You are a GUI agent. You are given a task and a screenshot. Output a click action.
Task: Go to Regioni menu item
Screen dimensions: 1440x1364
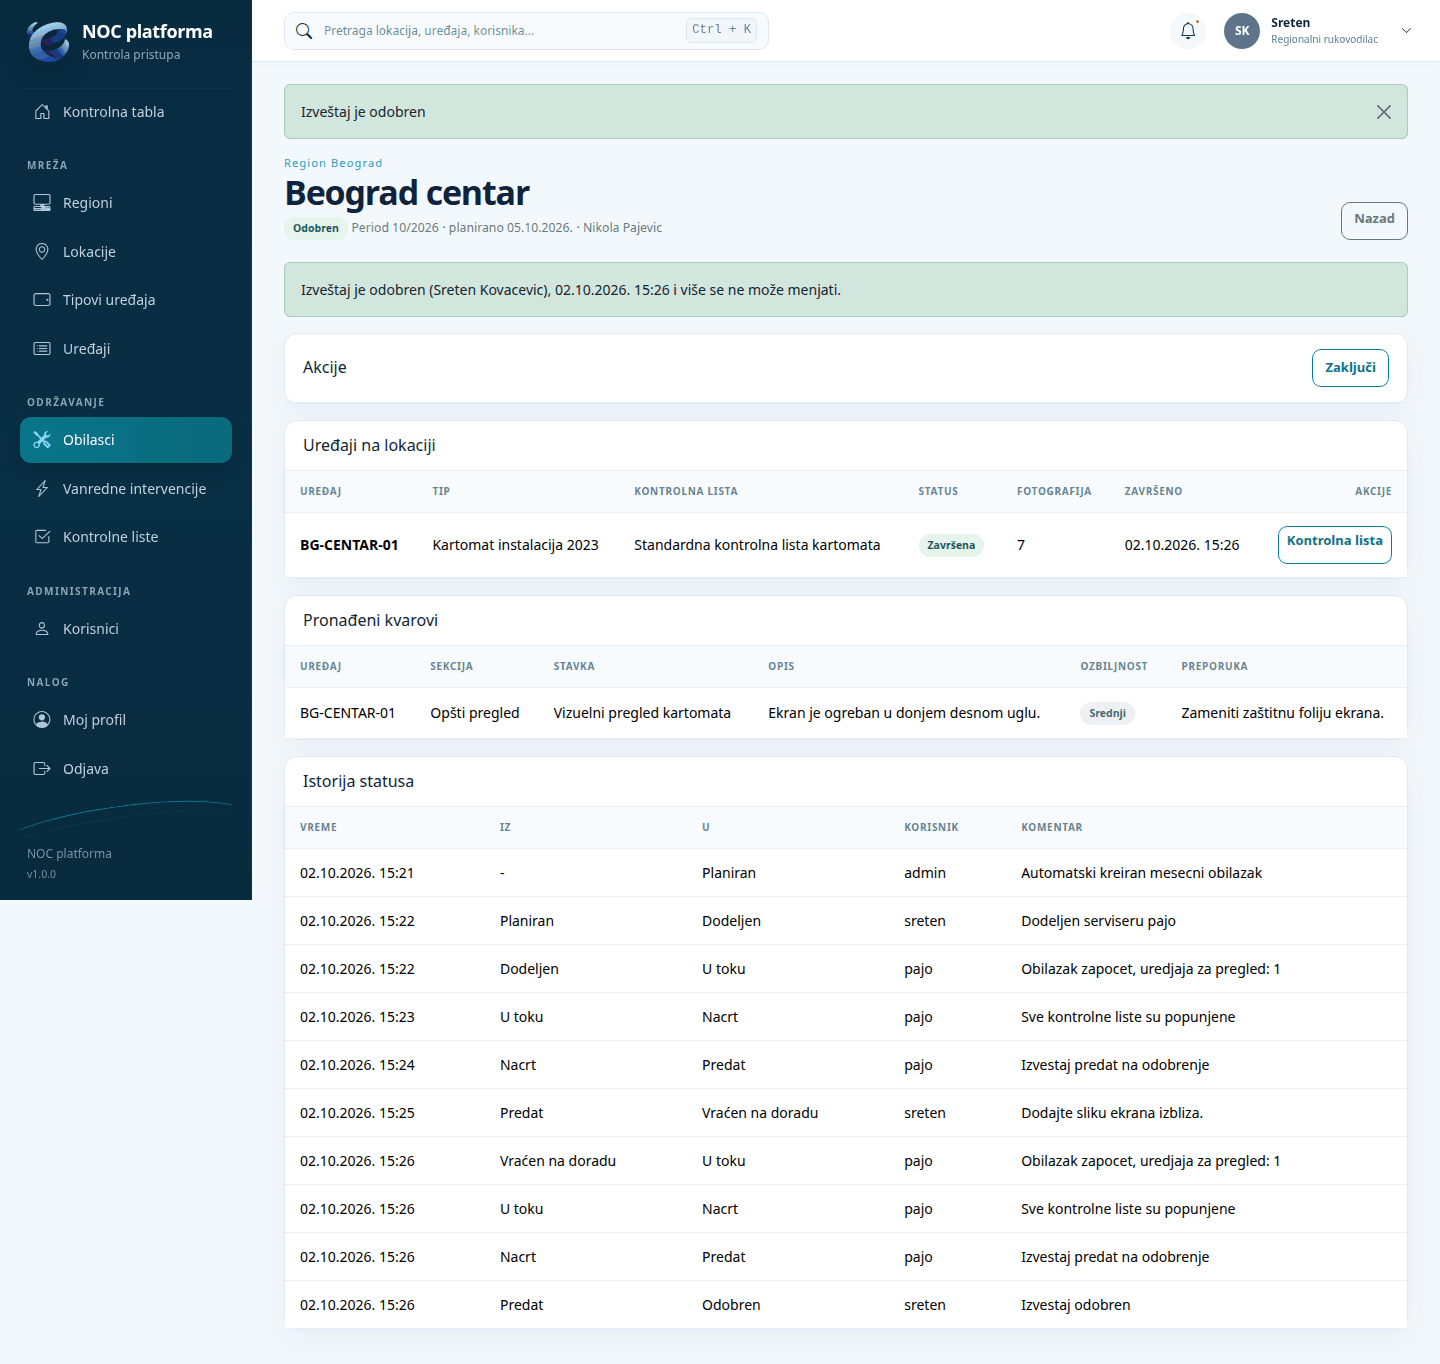126,203
